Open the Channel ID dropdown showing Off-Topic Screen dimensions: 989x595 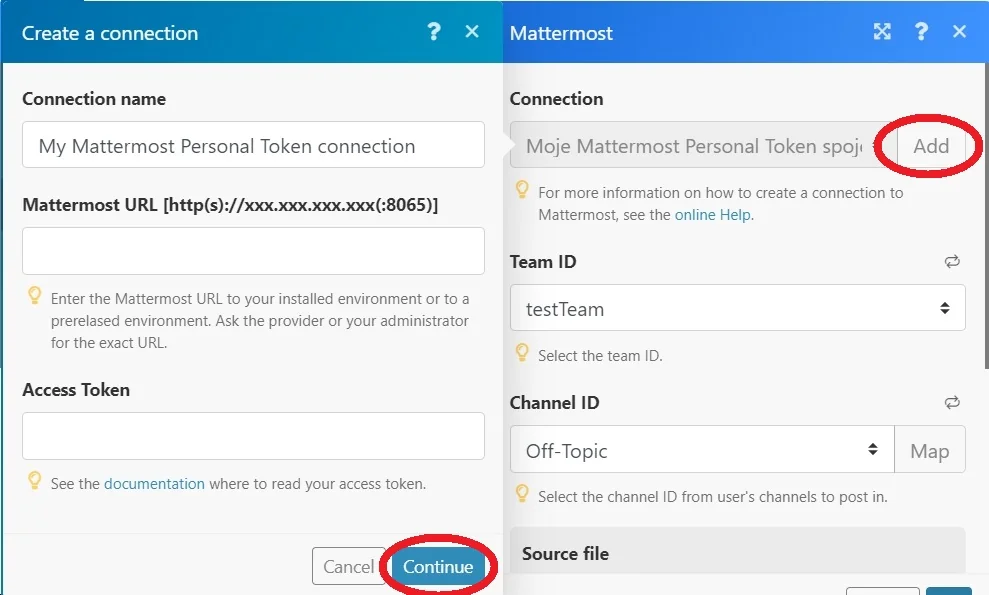[x=702, y=449]
